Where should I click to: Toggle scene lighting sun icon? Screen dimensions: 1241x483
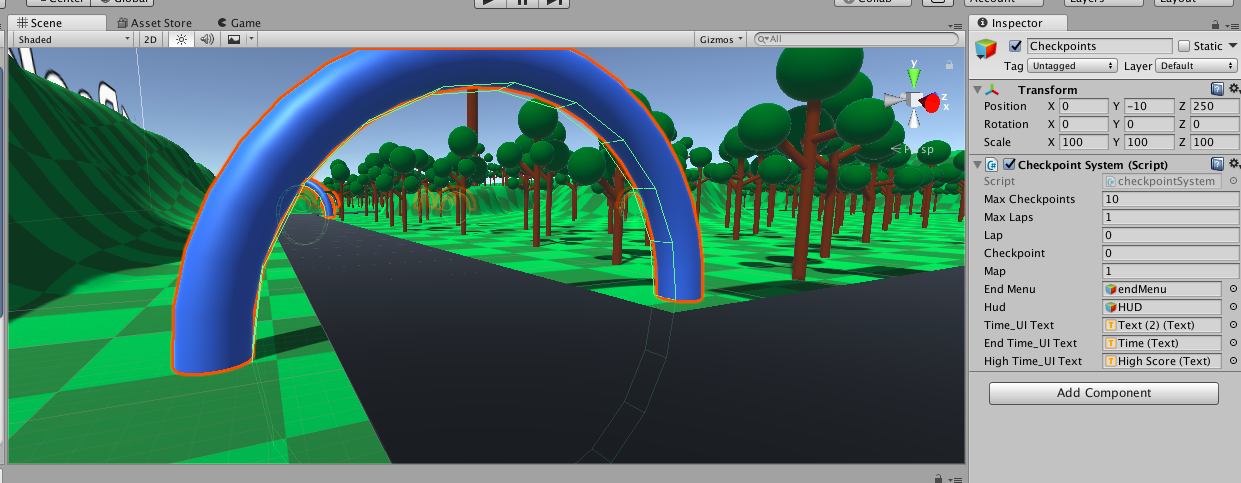[180, 39]
